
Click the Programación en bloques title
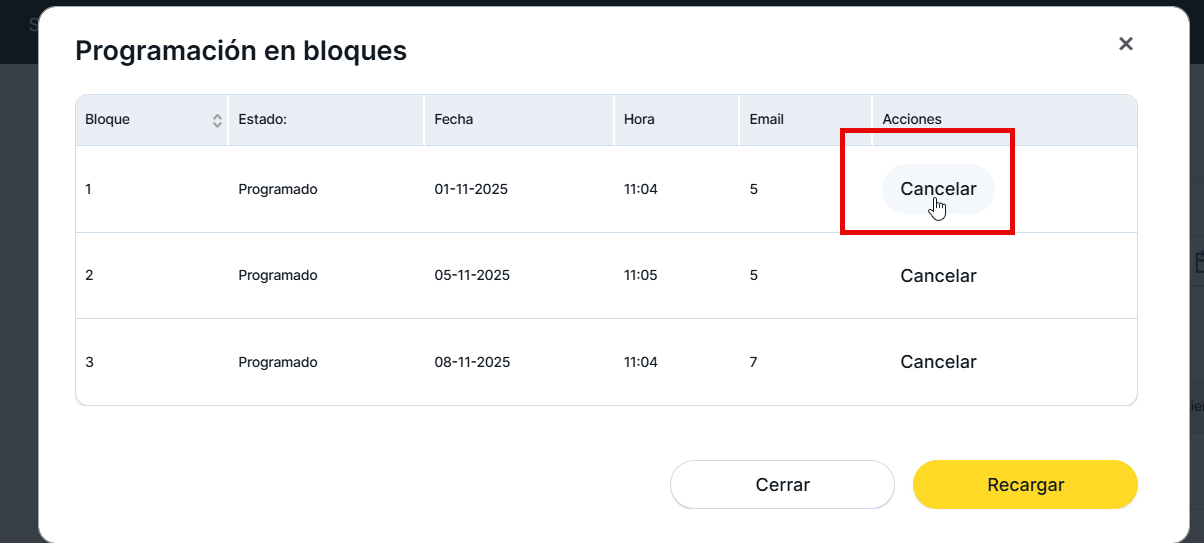[x=241, y=51]
